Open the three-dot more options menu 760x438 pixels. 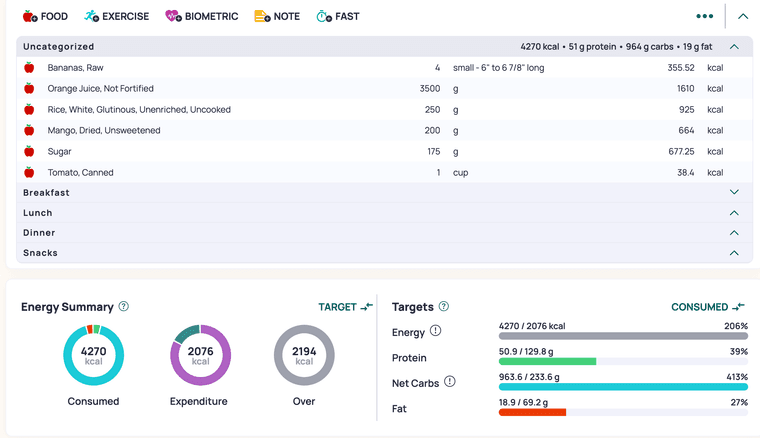tap(705, 17)
